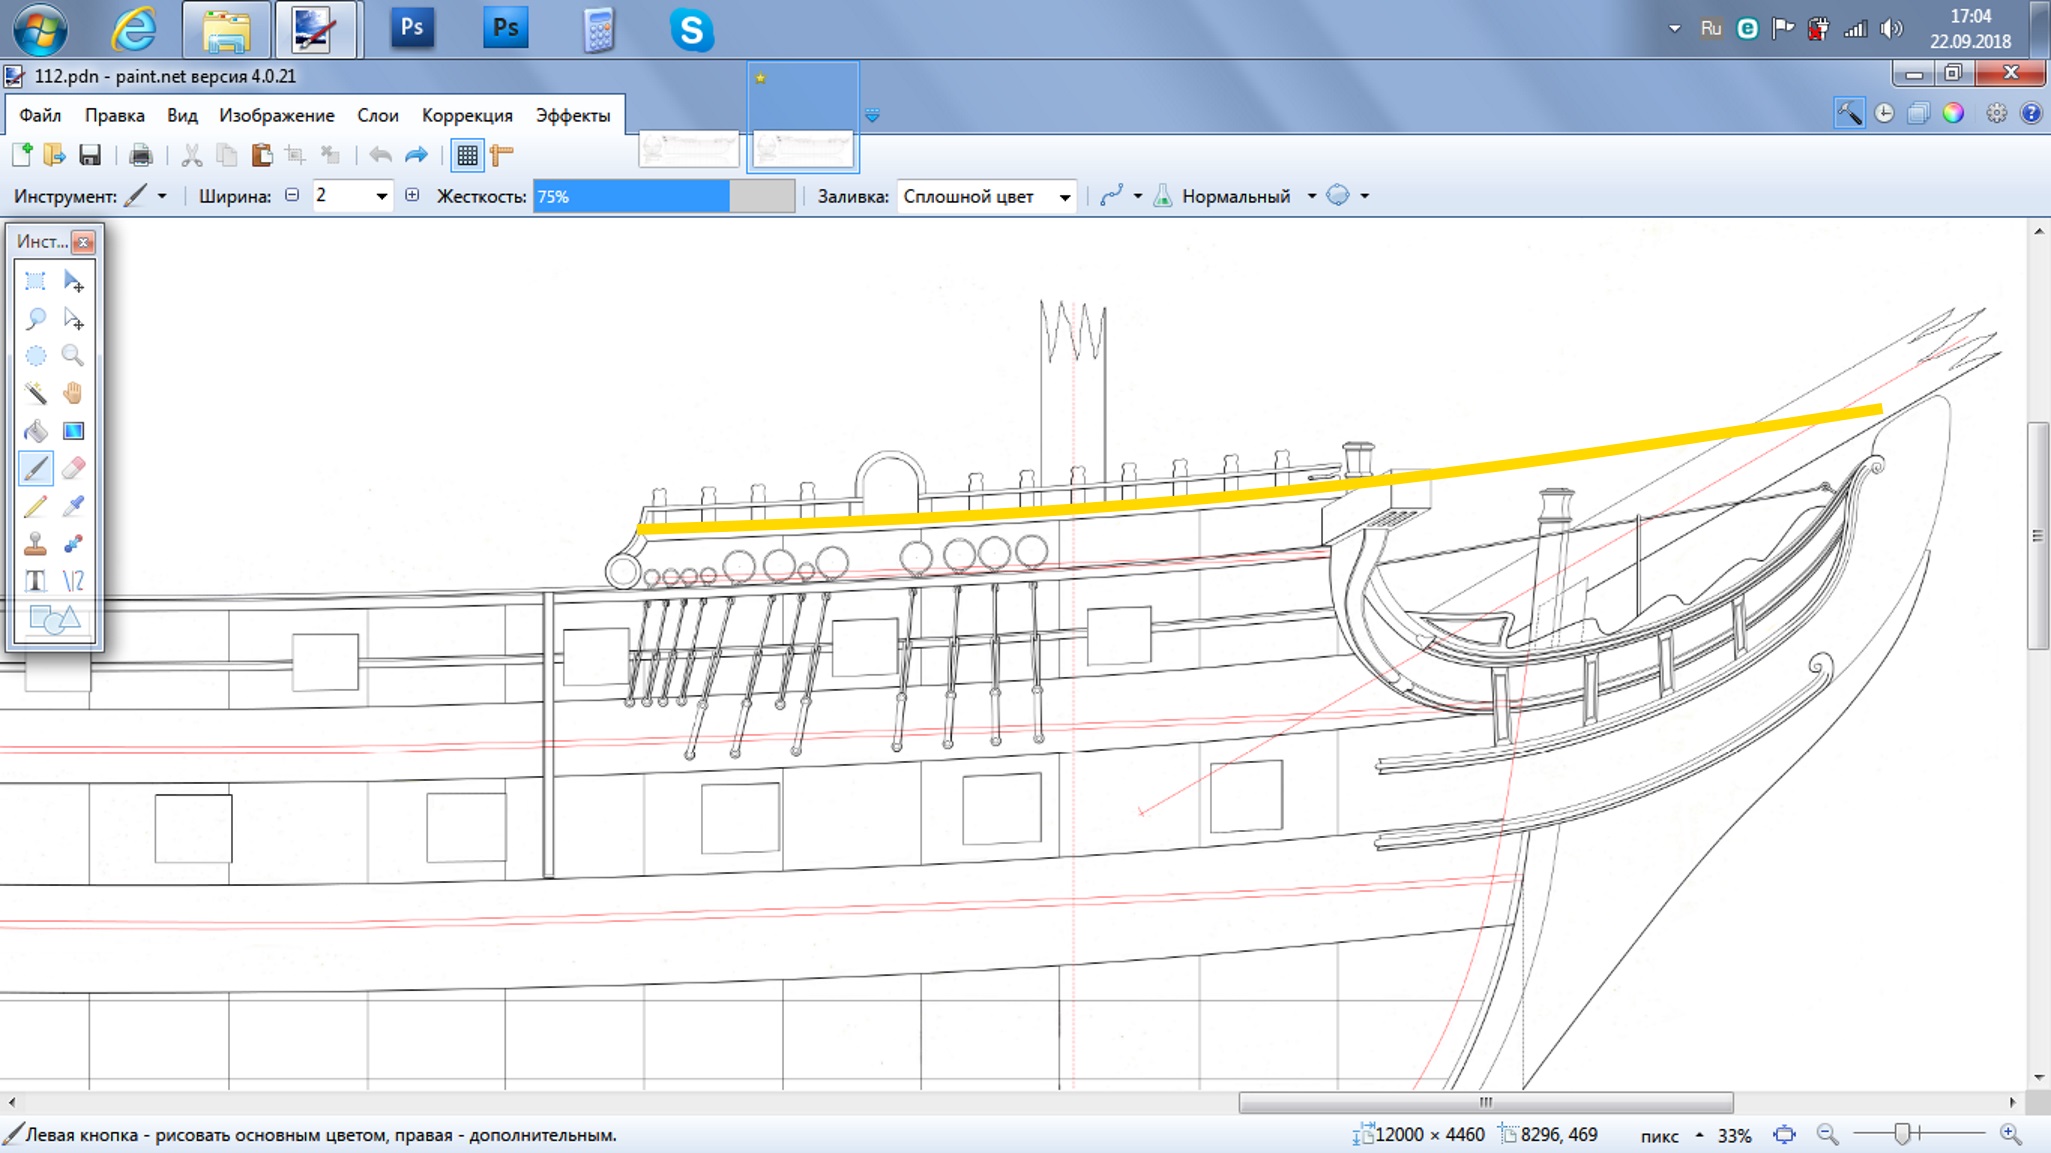Viewport: 2051px width, 1153px height.
Task: Toggle the History window visibility
Action: tap(1884, 114)
